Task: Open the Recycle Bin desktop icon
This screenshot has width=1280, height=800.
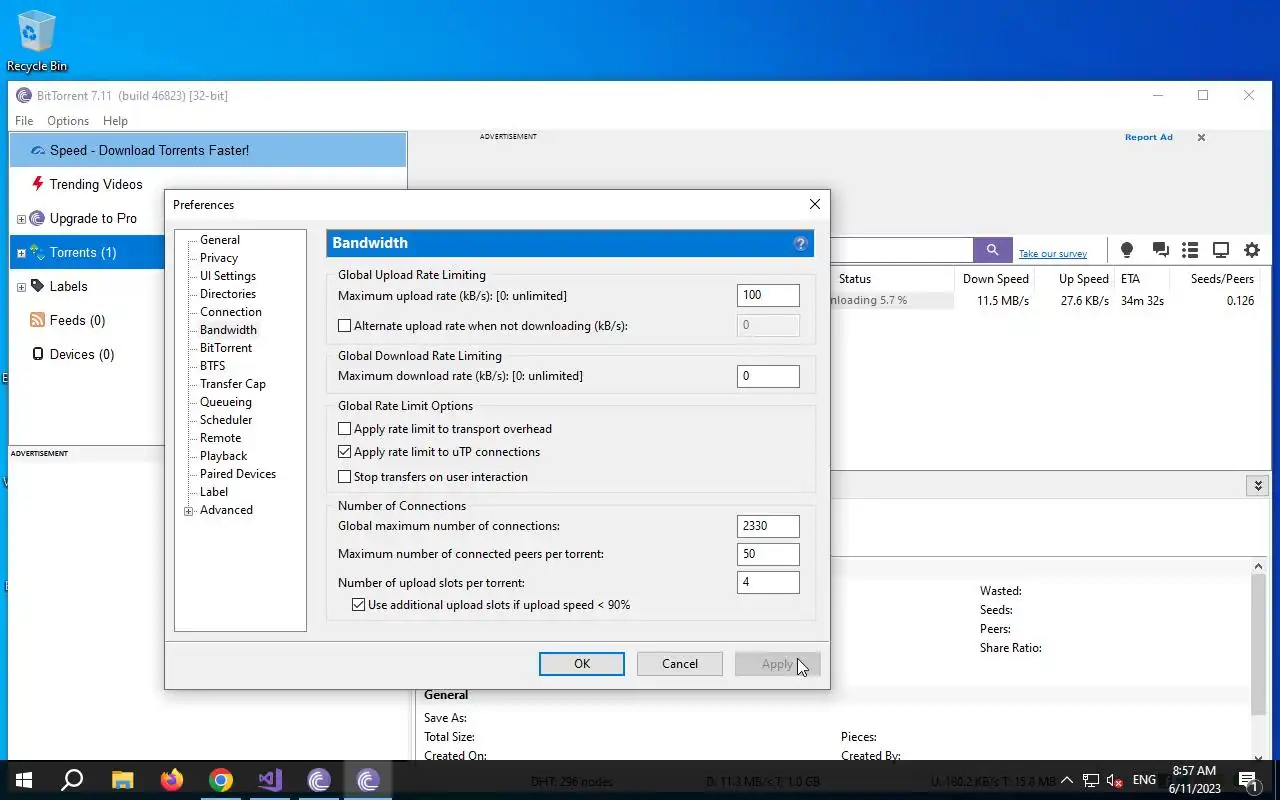Action: [x=37, y=40]
